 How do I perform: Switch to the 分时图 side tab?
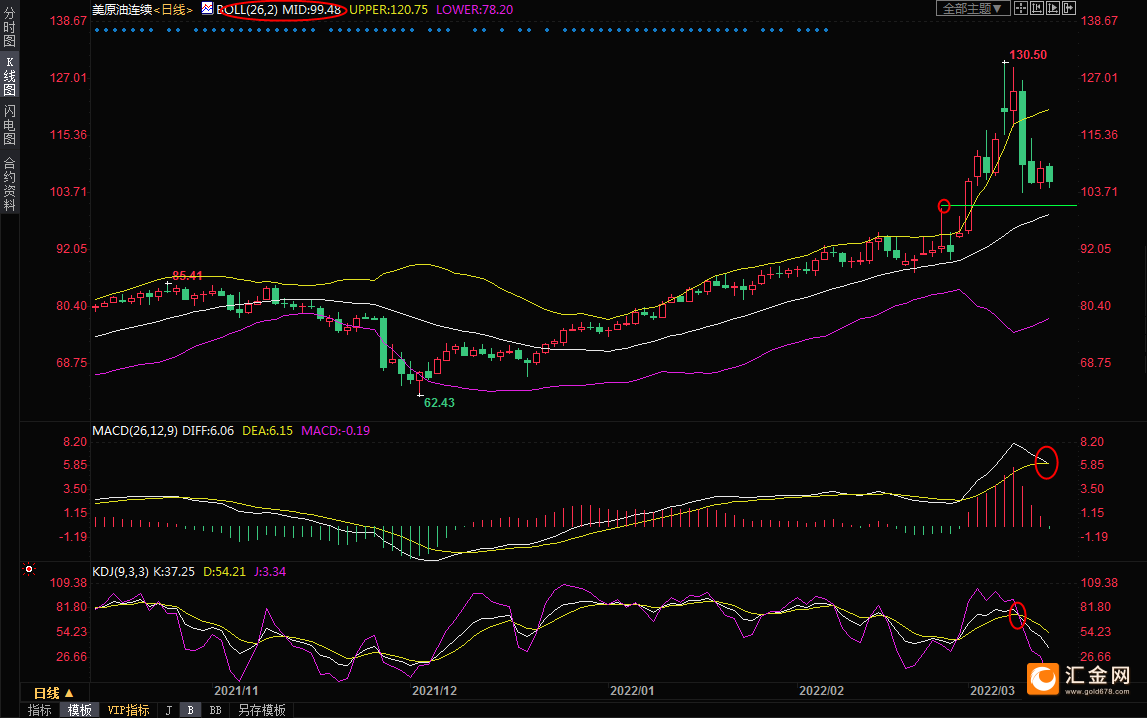[10, 27]
